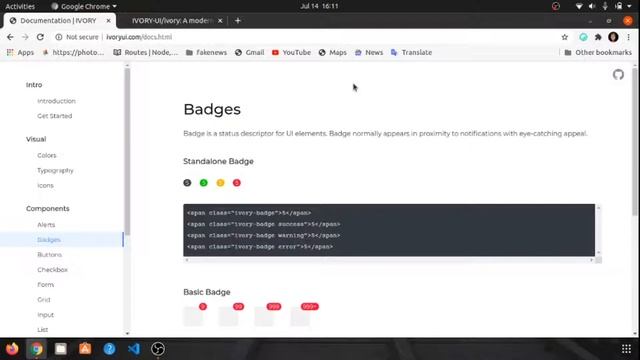Open the fakenews bookmarks folder
The height and width of the screenshot is (360, 640).
click(x=207, y=53)
